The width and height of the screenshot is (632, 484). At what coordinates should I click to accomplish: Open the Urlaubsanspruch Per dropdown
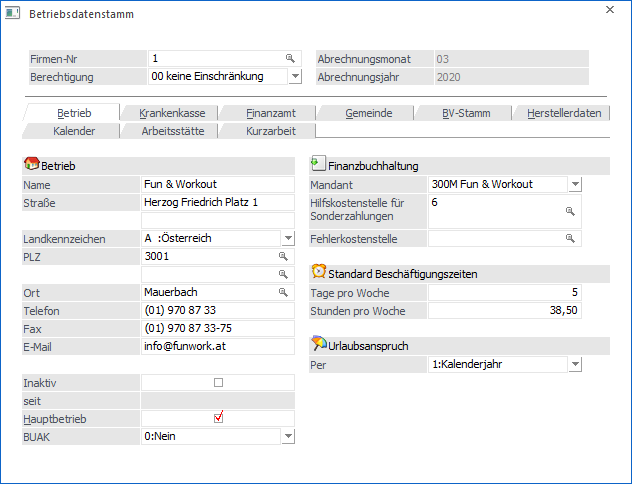[x=575, y=365]
